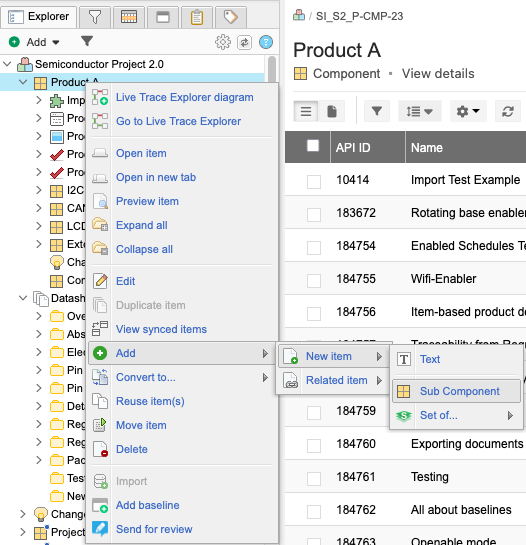Open the tags tab
This screenshot has height=545, width=526.
pyautogui.click(x=230, y=16)
